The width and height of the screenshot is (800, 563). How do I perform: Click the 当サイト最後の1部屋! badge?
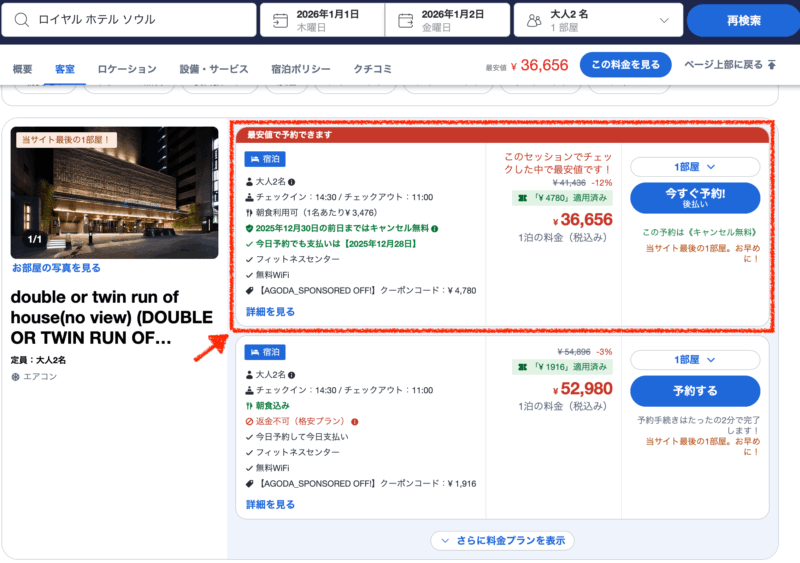pyautogui.click(x=66, y=140)
